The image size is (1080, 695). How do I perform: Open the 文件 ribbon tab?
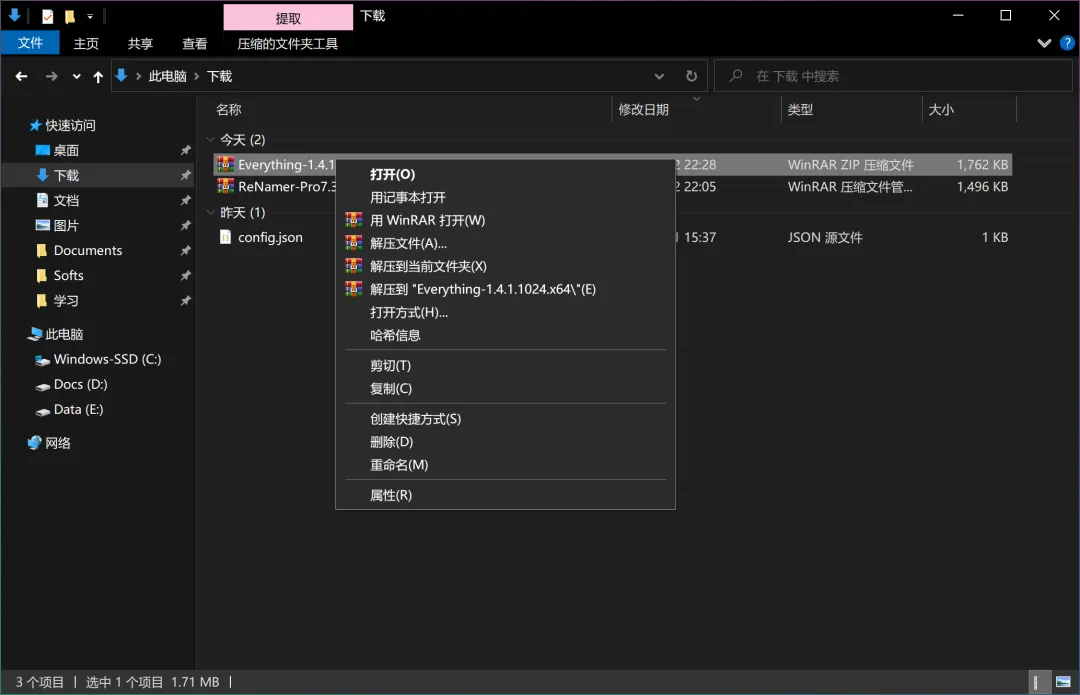pos(30,43)
